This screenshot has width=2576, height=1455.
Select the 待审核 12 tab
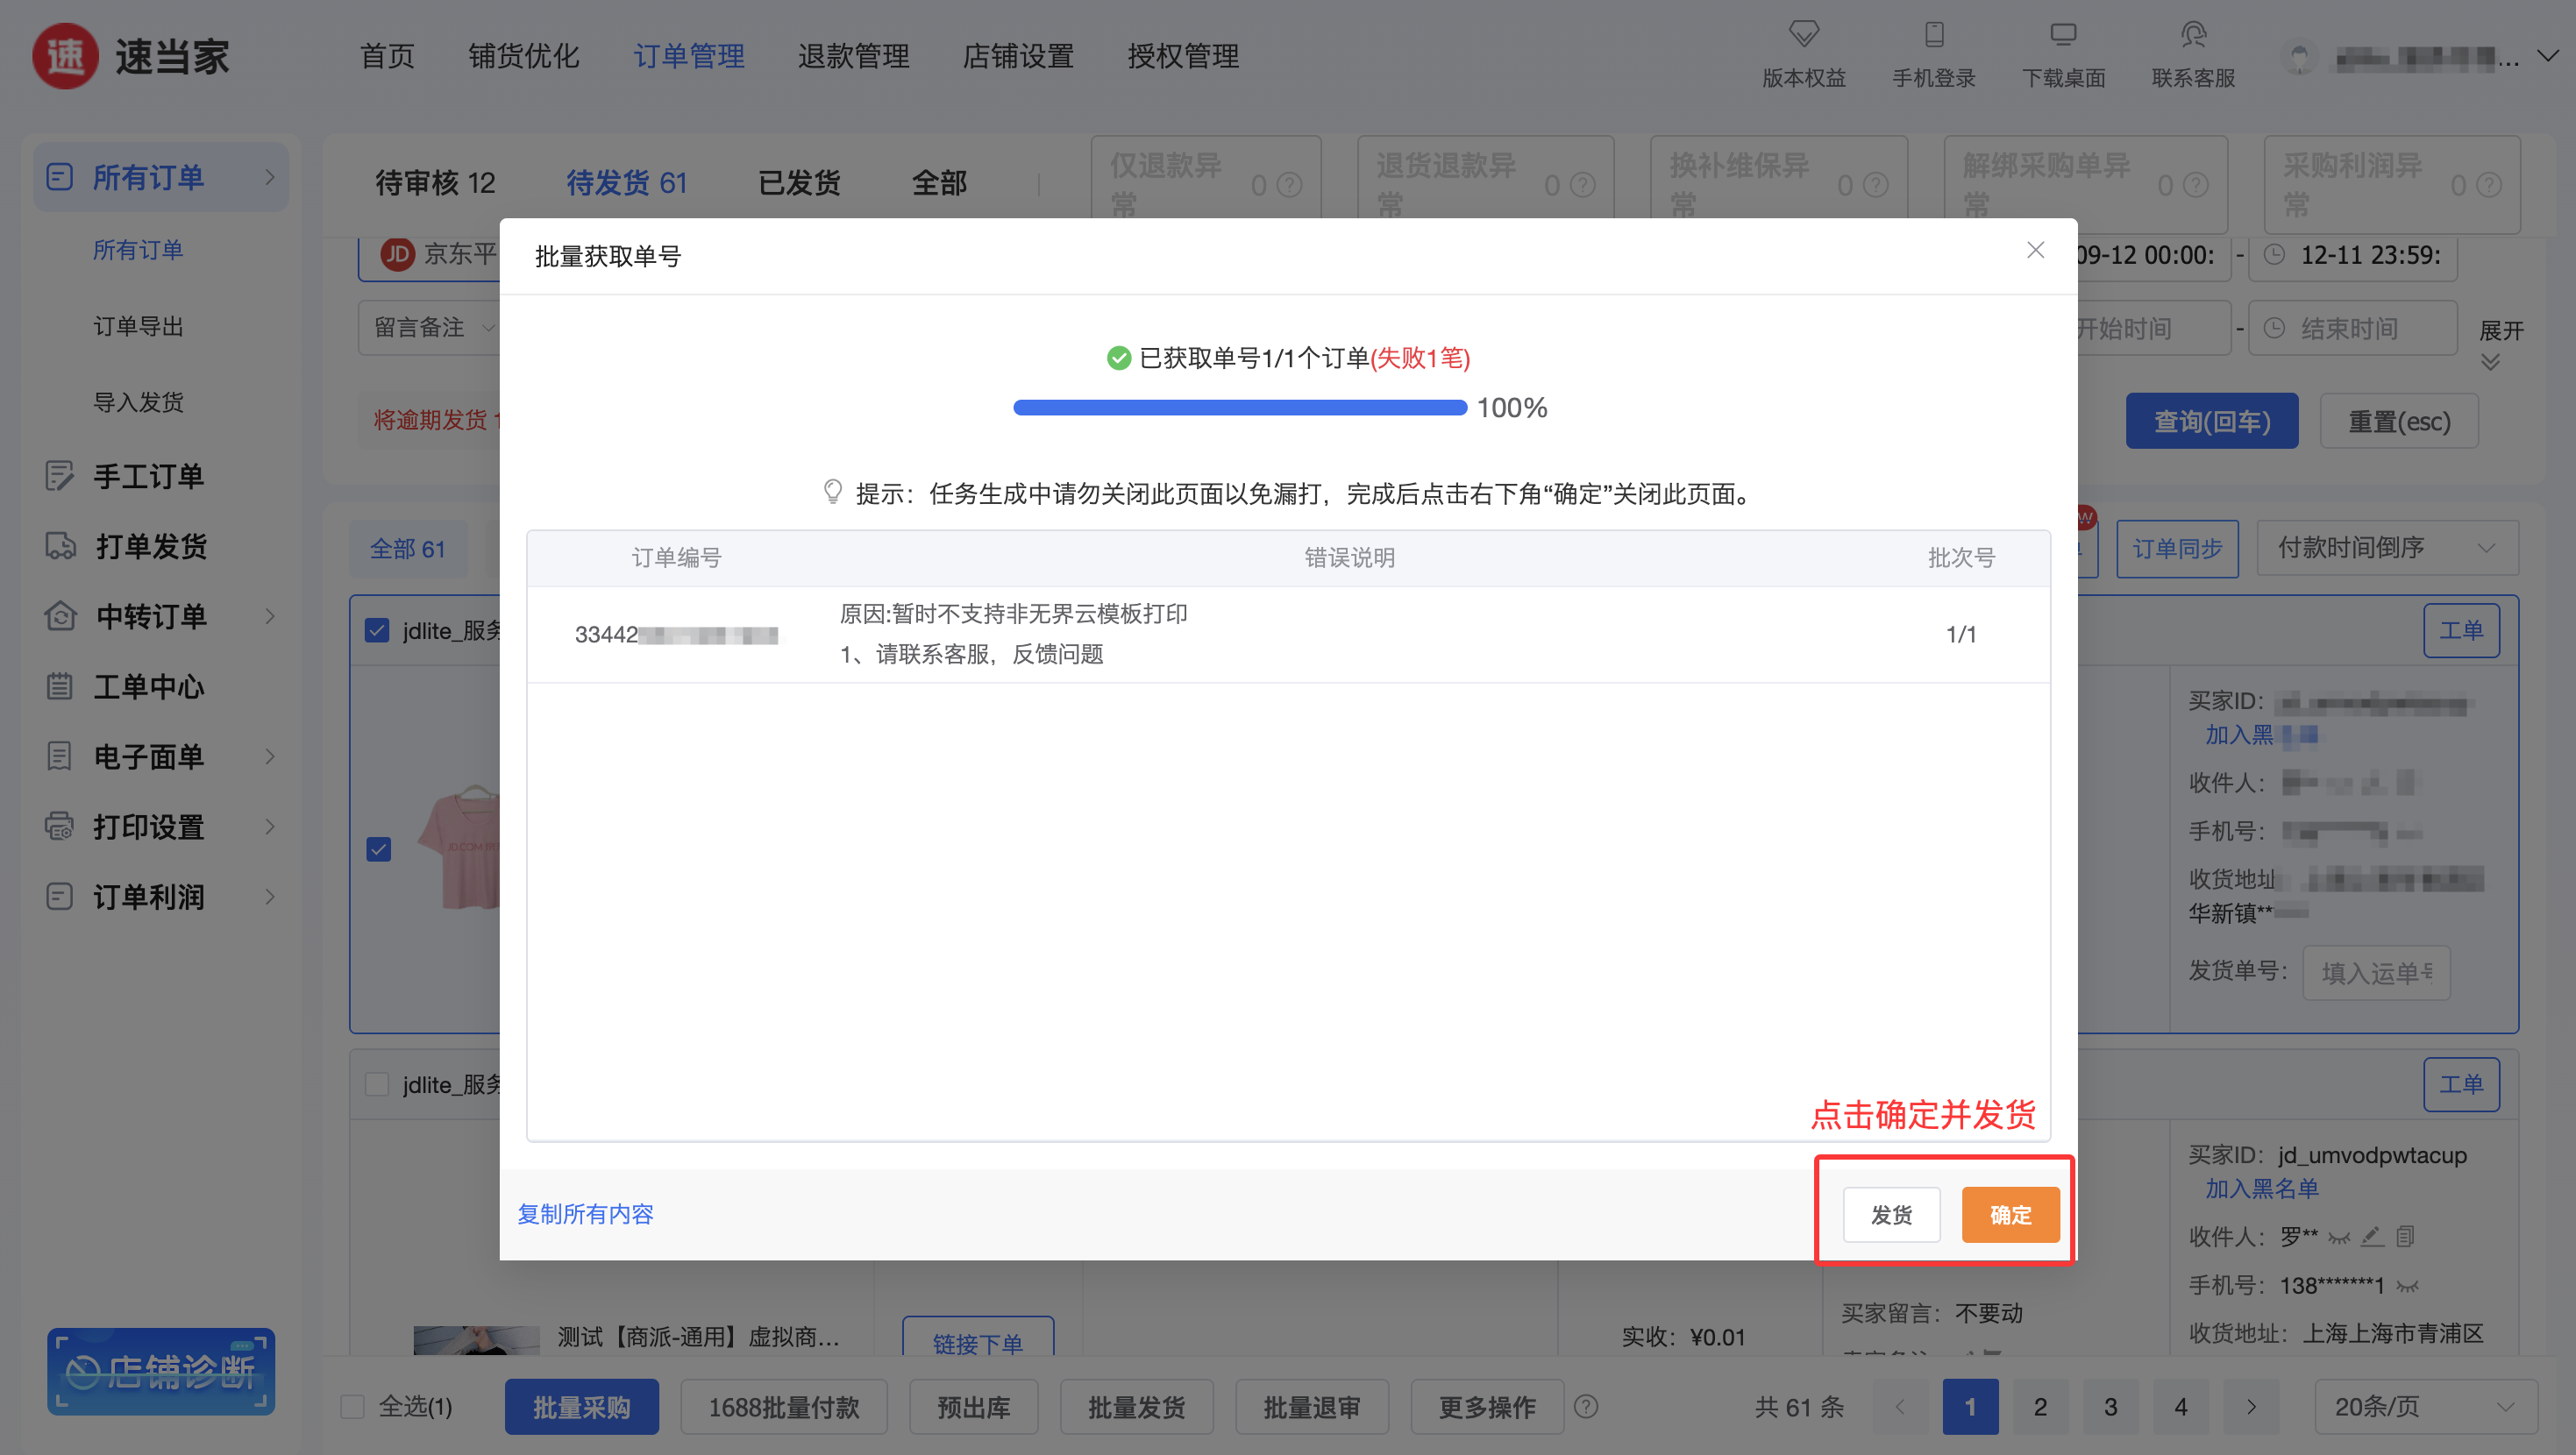(435, 183)
